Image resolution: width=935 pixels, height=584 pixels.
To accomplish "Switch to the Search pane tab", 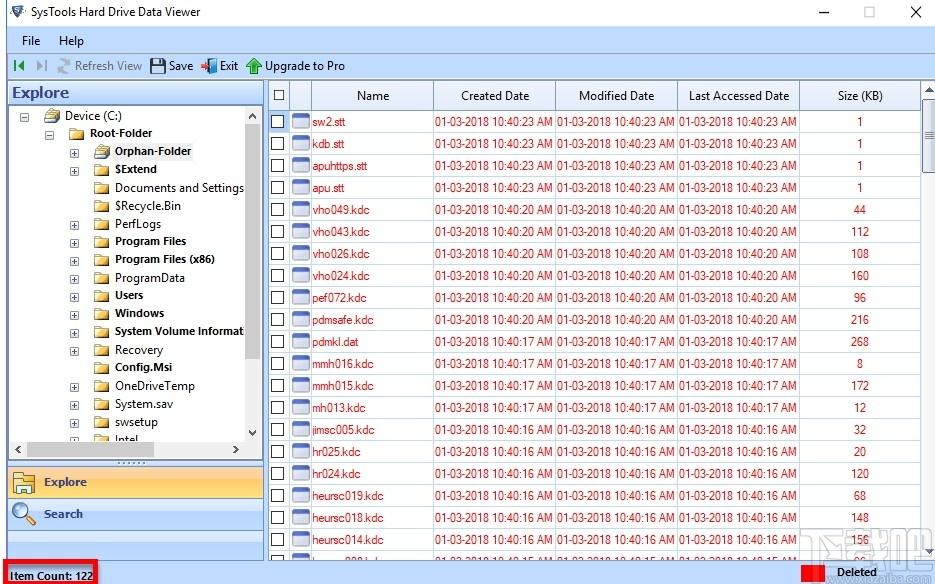I will (x=135, y=514).
